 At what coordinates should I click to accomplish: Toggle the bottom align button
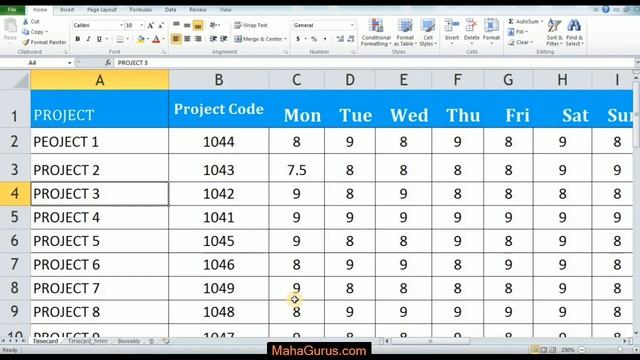pyautogui.click(x=198, y=25)
